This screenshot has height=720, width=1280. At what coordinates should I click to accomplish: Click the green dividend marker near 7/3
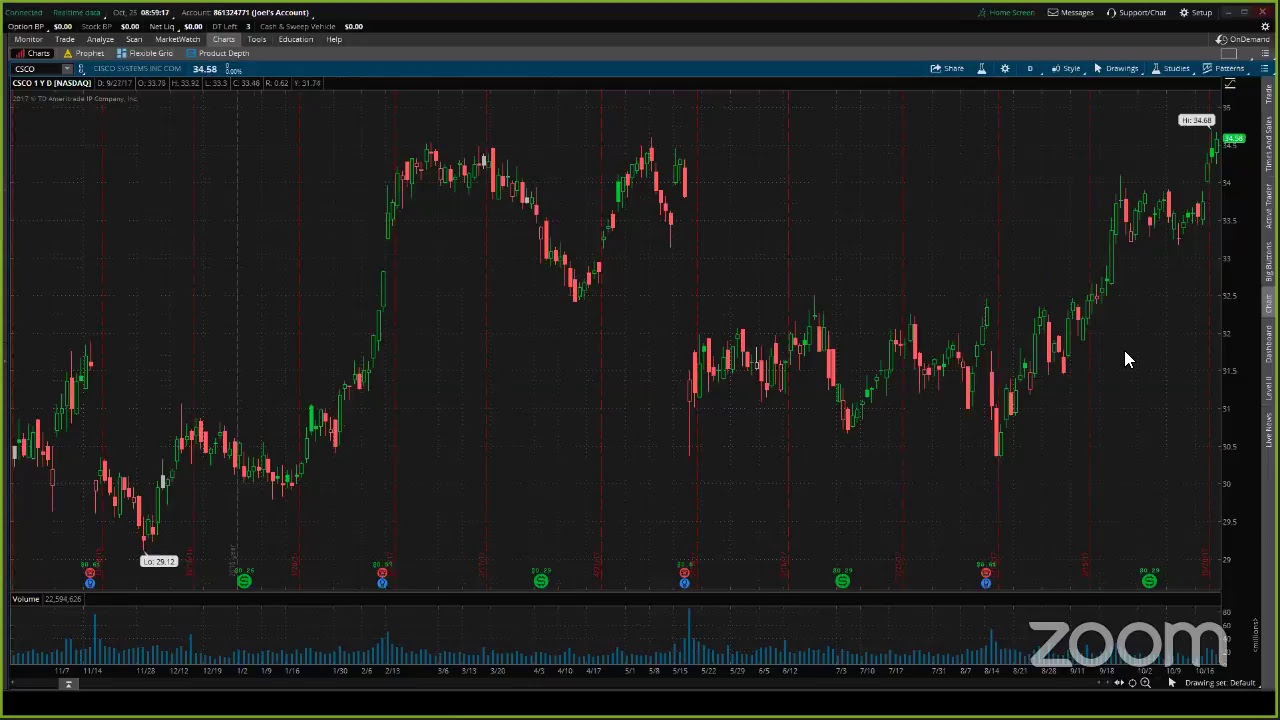pyautogui.click(x=842, y=581)
